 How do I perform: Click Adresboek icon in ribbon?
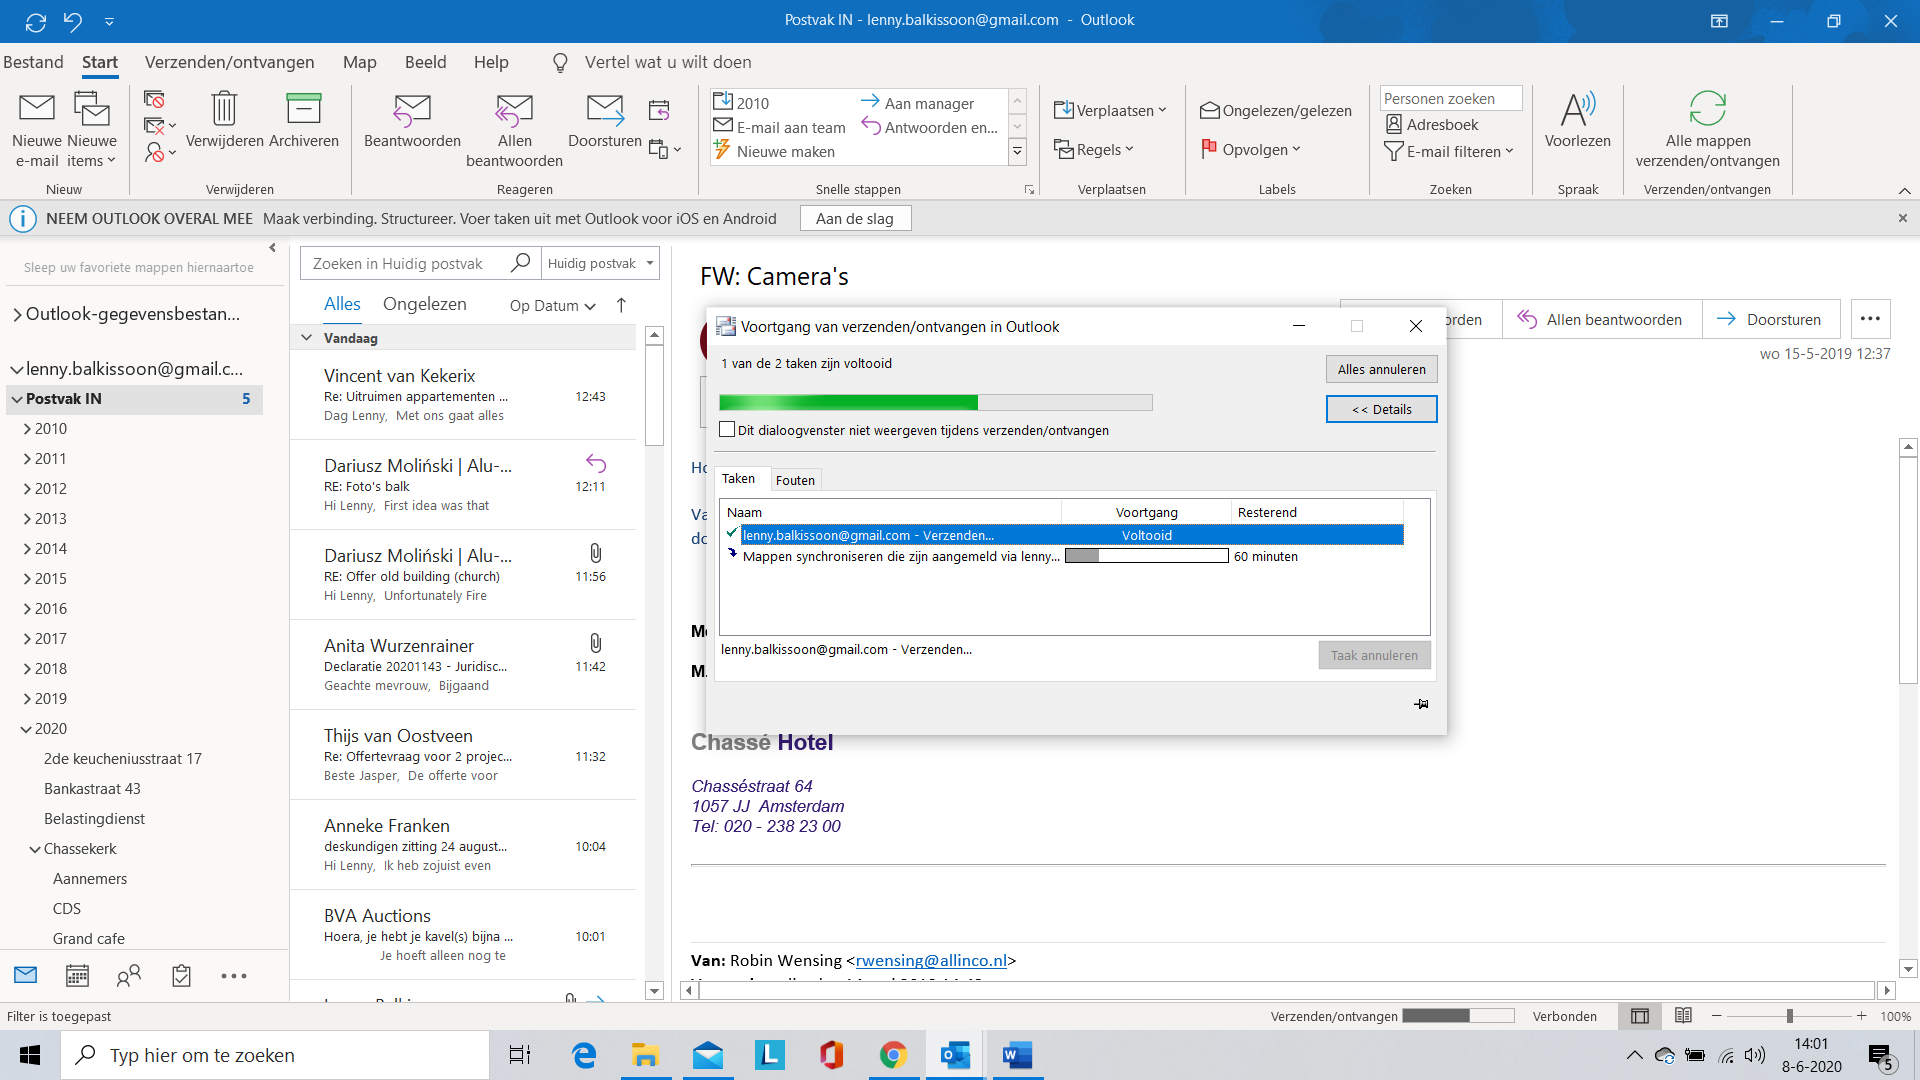[1394, 125]
